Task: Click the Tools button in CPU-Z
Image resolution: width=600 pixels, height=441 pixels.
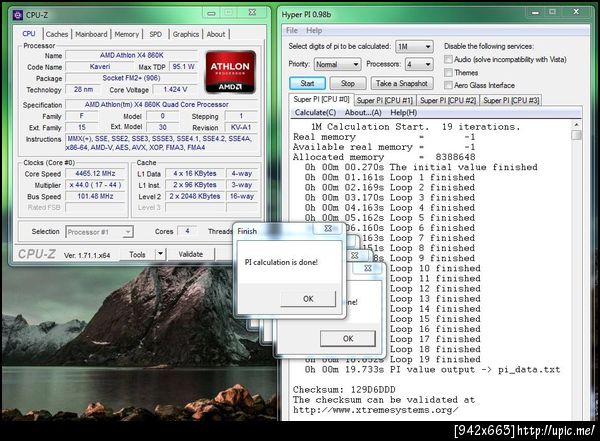Action: tap(137, 255)
